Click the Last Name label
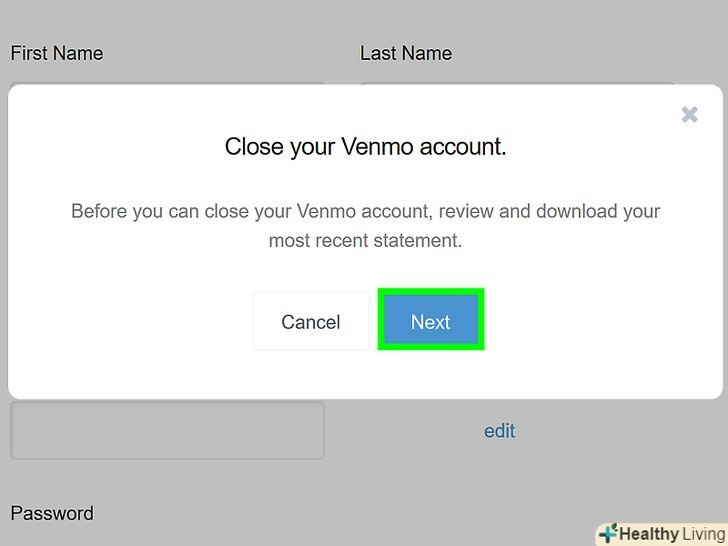The height and width of the screenshot is (546, 728). pyautogui.click(x=406, y=53)
